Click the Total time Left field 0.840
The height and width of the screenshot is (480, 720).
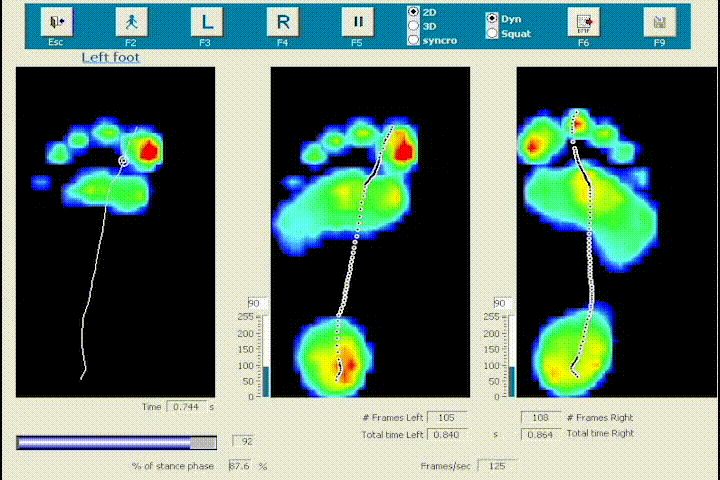(447, 435)
